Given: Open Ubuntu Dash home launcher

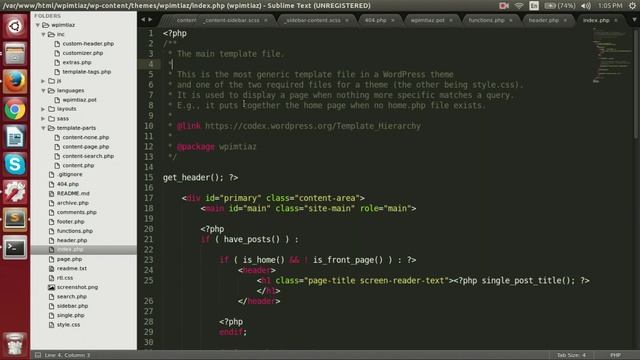Looking at the screenshot, I should (x=15, y=27).
